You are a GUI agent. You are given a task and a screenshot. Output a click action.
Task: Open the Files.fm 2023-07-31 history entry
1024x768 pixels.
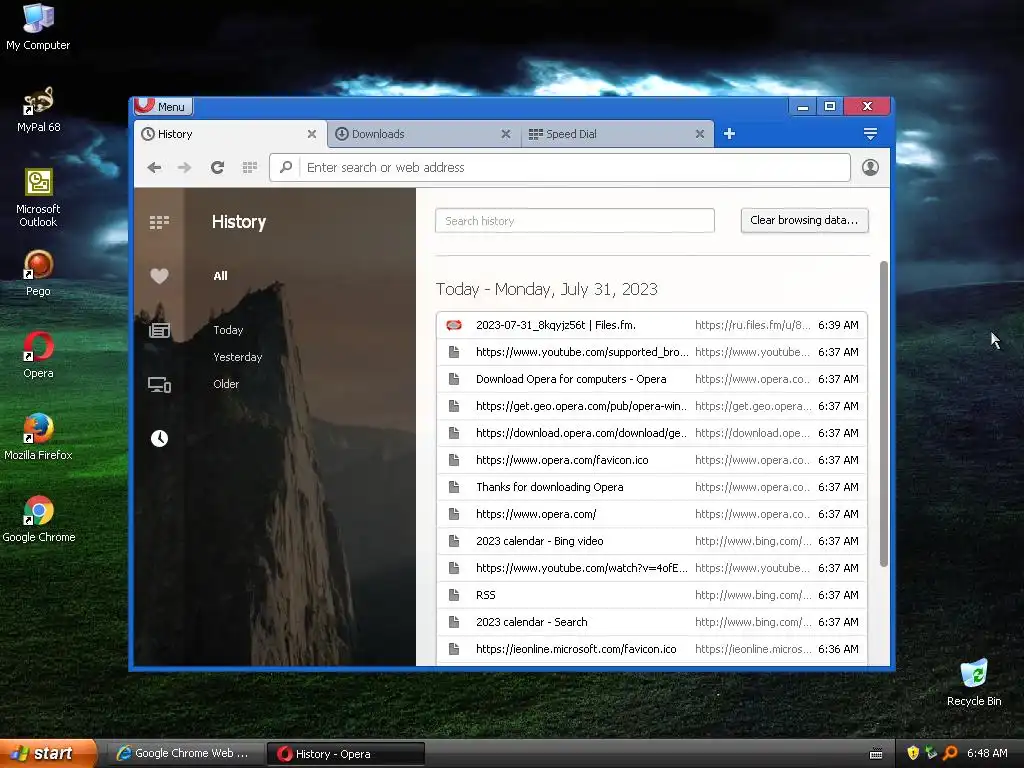[652, 325]
